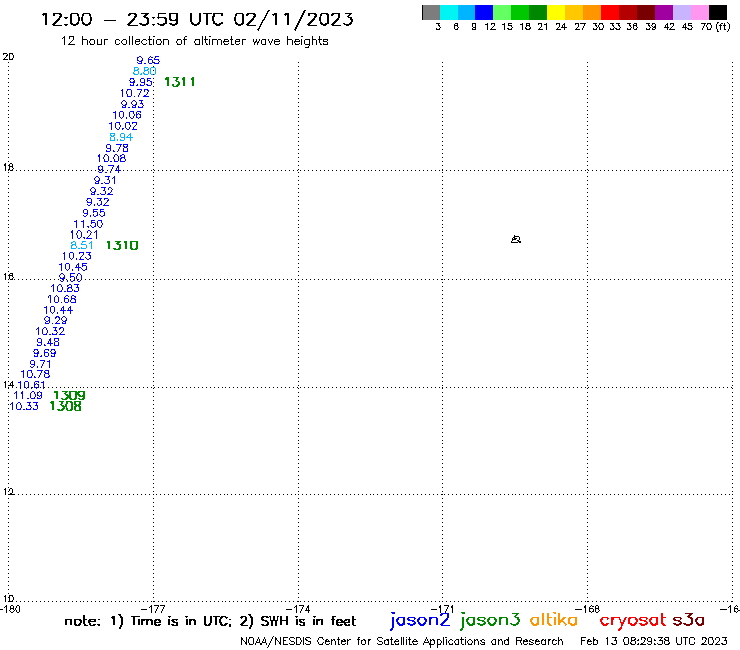Click the light blue 8.51 wave height

click(82, 245)
